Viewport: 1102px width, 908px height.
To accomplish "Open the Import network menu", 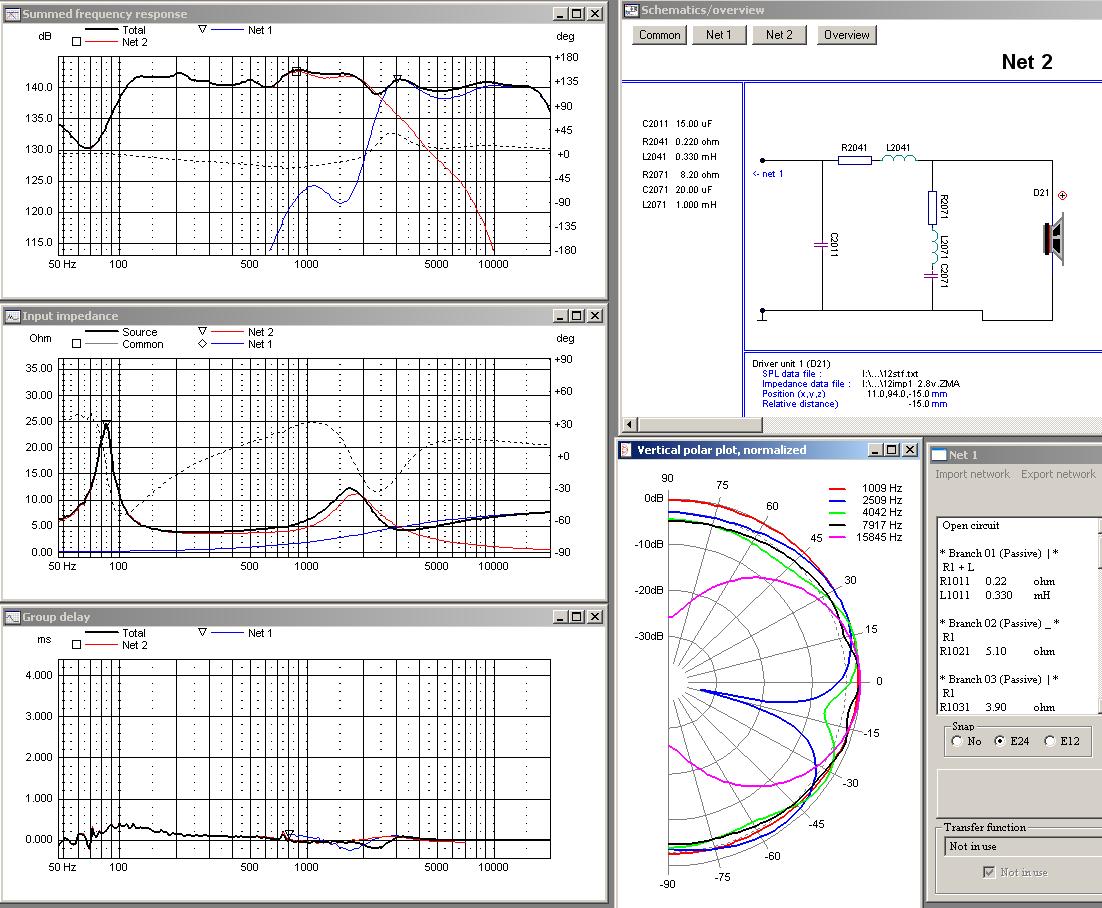I will (972, 474).
